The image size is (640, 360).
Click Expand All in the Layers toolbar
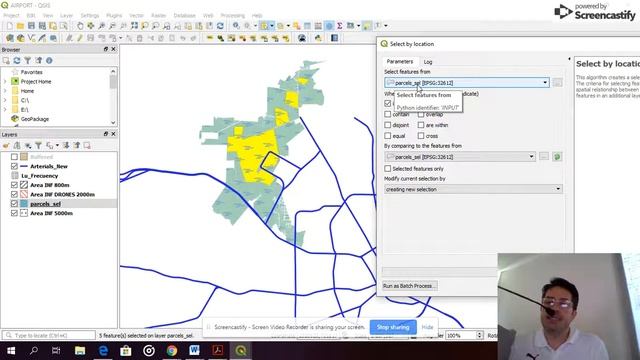(66, 145)
